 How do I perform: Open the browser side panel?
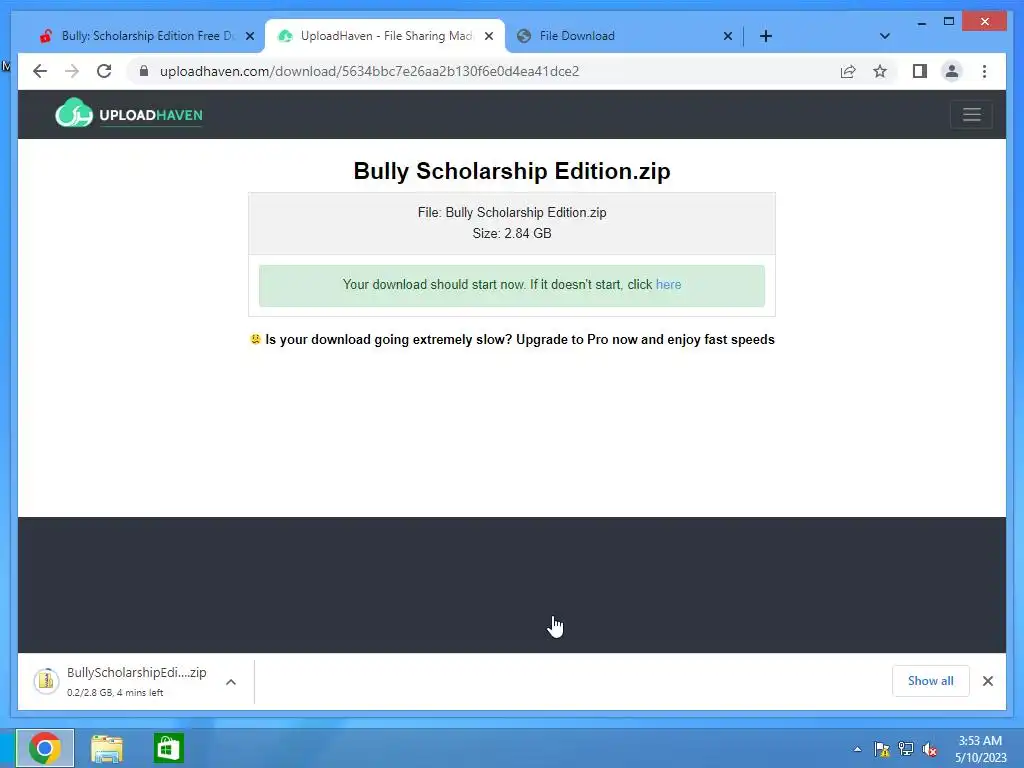coord(920,71)
